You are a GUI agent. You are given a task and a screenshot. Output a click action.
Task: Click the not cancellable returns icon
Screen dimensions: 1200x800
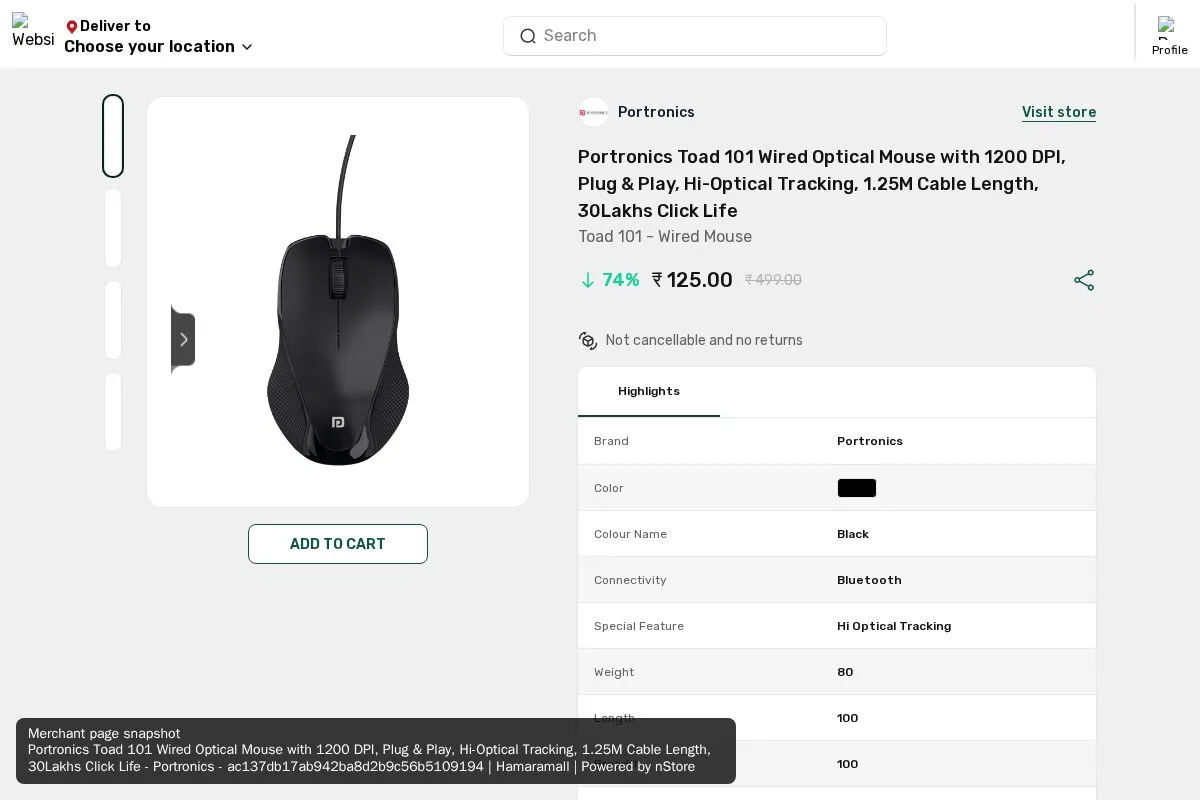pyautogui.click(x=588, y=340)
